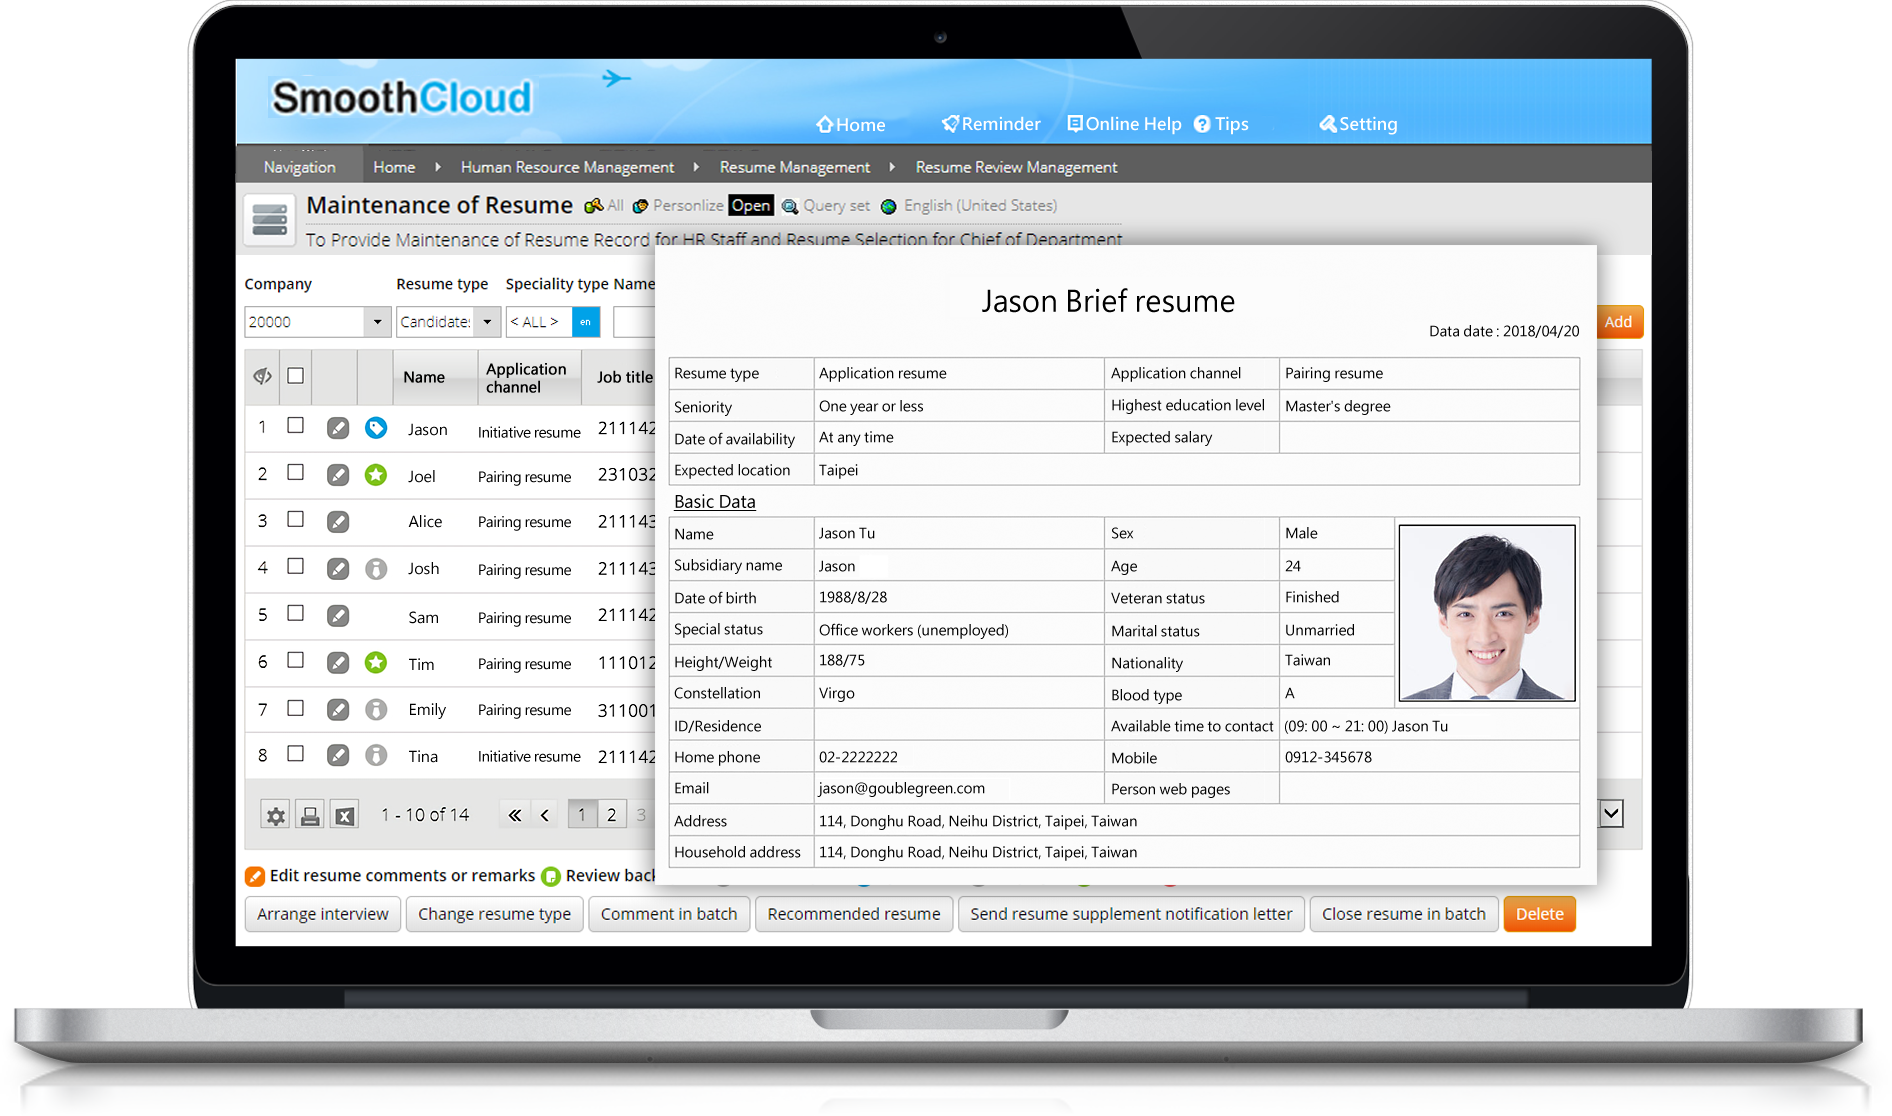Open Online Help in the top banner
The width and height of the screenshot is (1892, 1116).
1124,124
